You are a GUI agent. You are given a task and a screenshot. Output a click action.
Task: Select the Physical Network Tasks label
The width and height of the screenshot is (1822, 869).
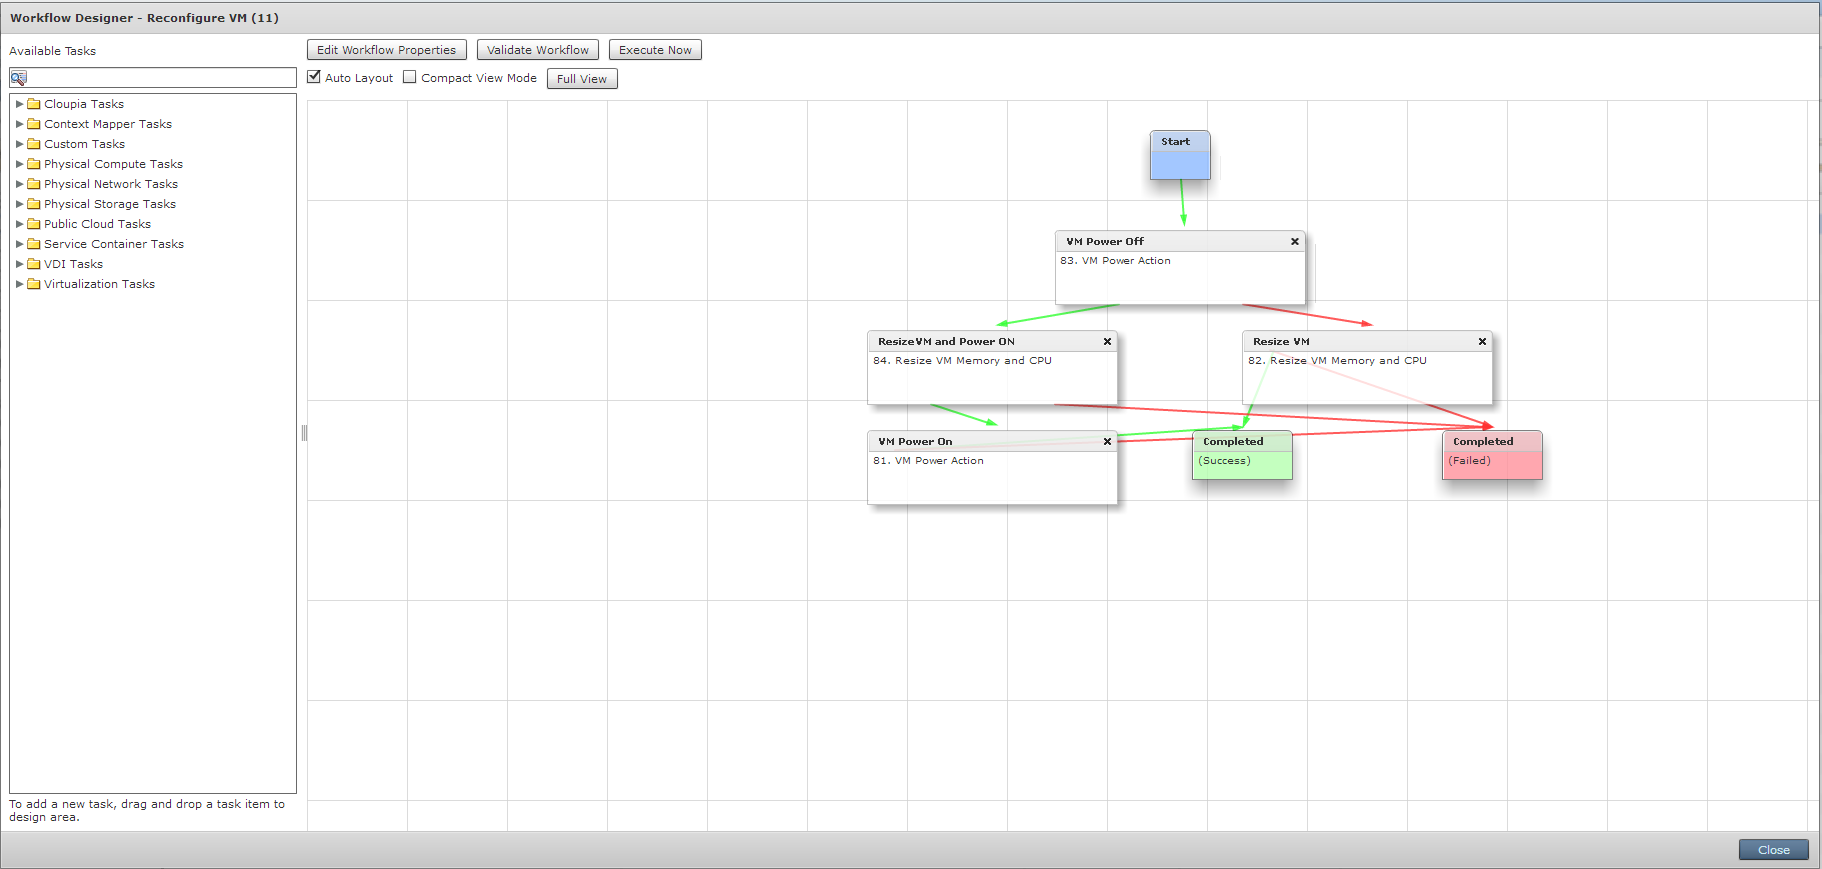[111, 184]
